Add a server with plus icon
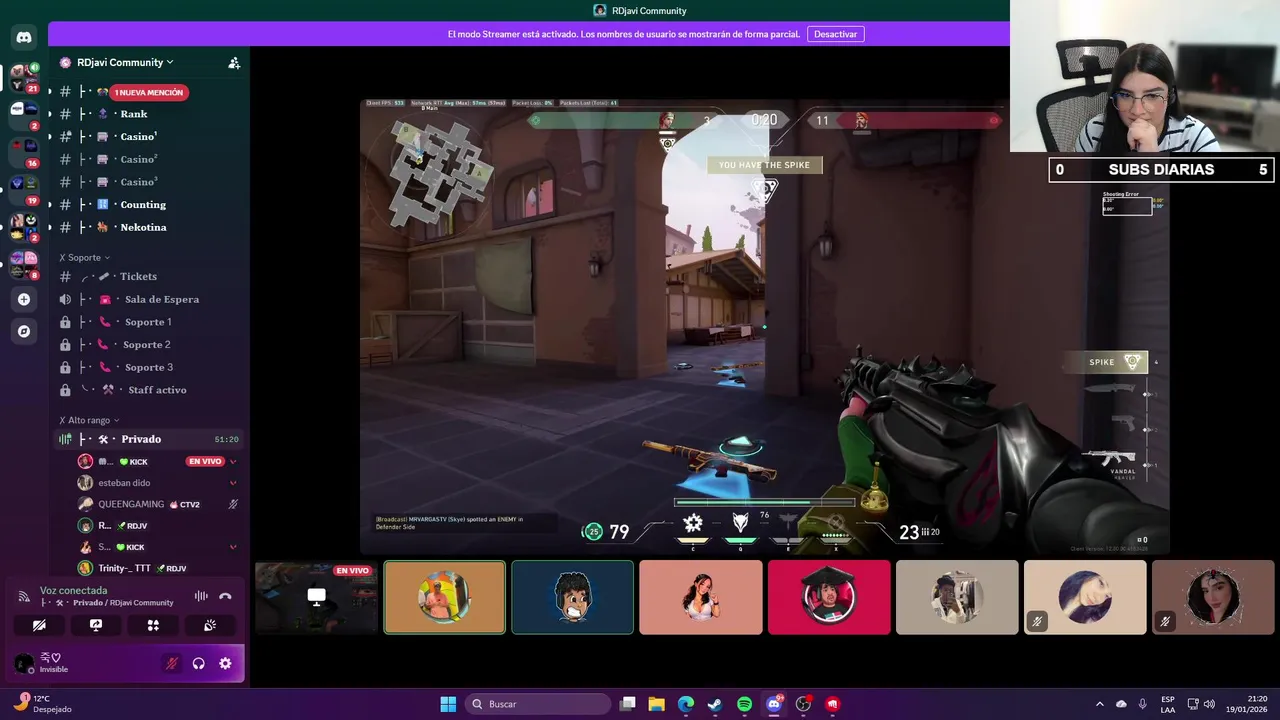The height and width of the screenshot is (720, 1280). point(24,299)
